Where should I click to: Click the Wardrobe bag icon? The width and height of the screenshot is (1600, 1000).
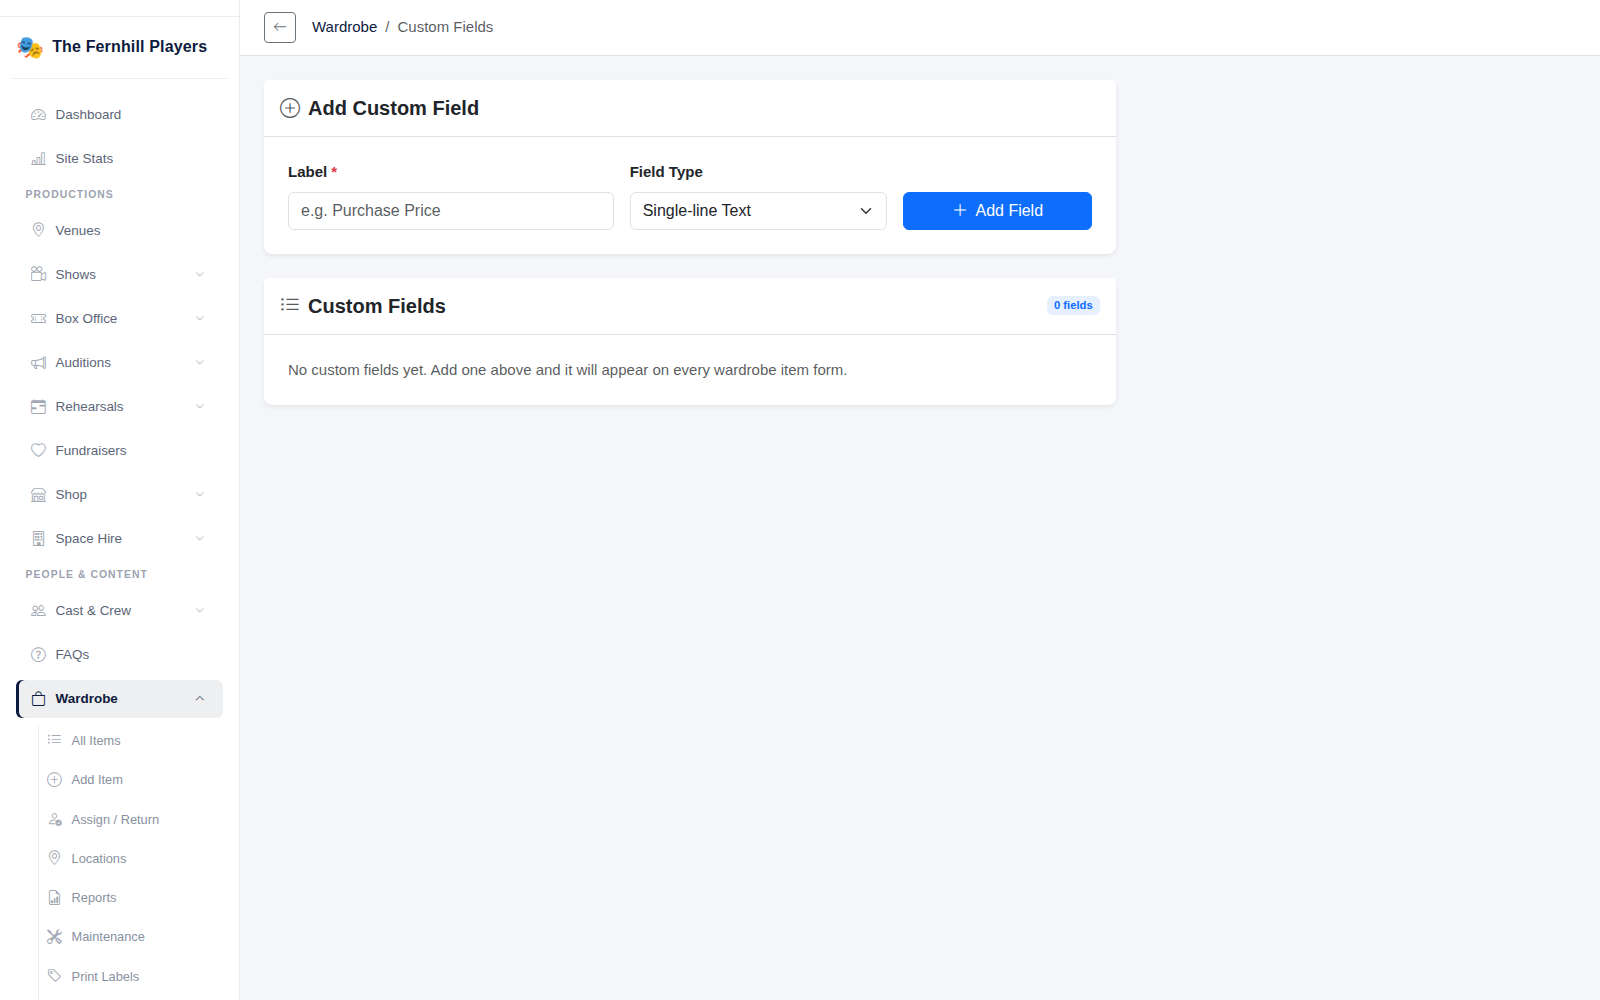pyautogui.click(x=38, y=699)
